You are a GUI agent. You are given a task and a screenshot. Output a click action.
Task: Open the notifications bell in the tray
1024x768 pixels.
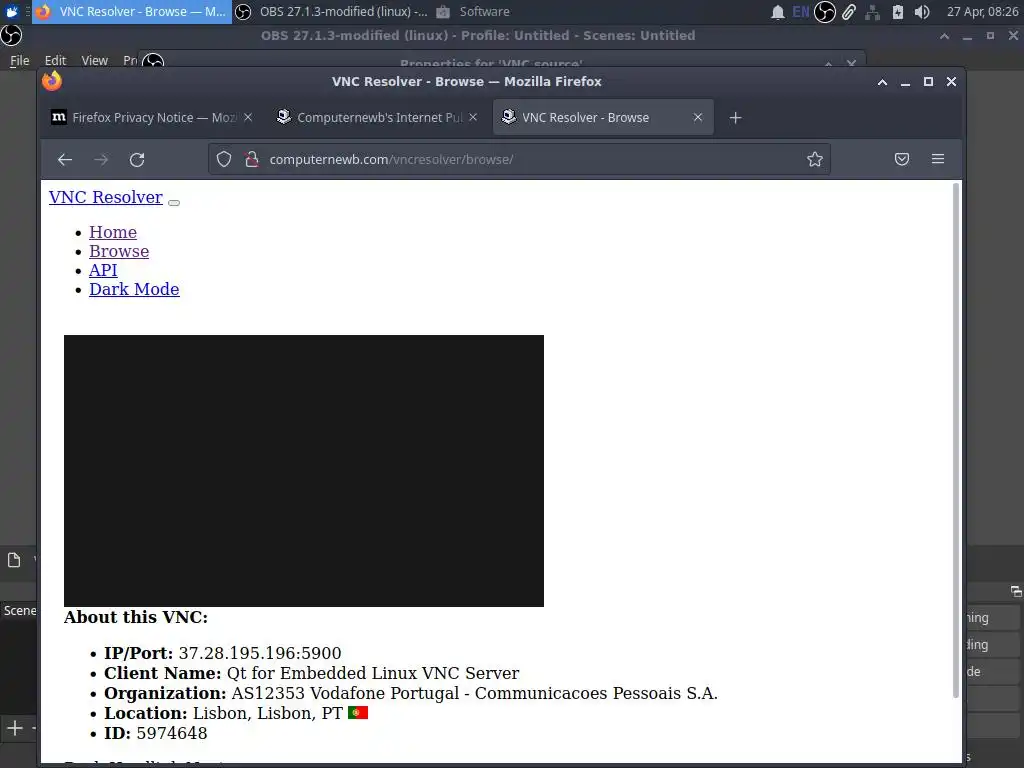click(x=777, y=12)
